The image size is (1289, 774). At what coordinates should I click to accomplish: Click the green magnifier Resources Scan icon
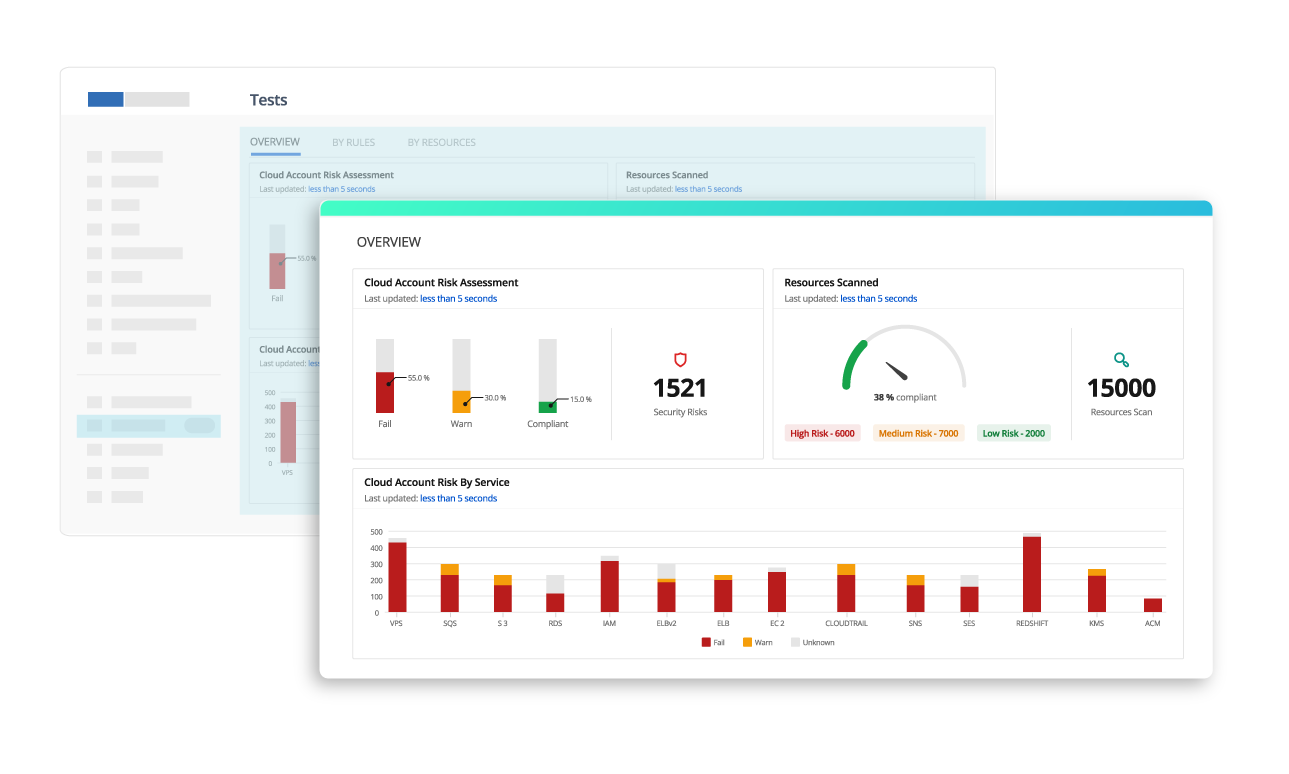[1121, 360]
